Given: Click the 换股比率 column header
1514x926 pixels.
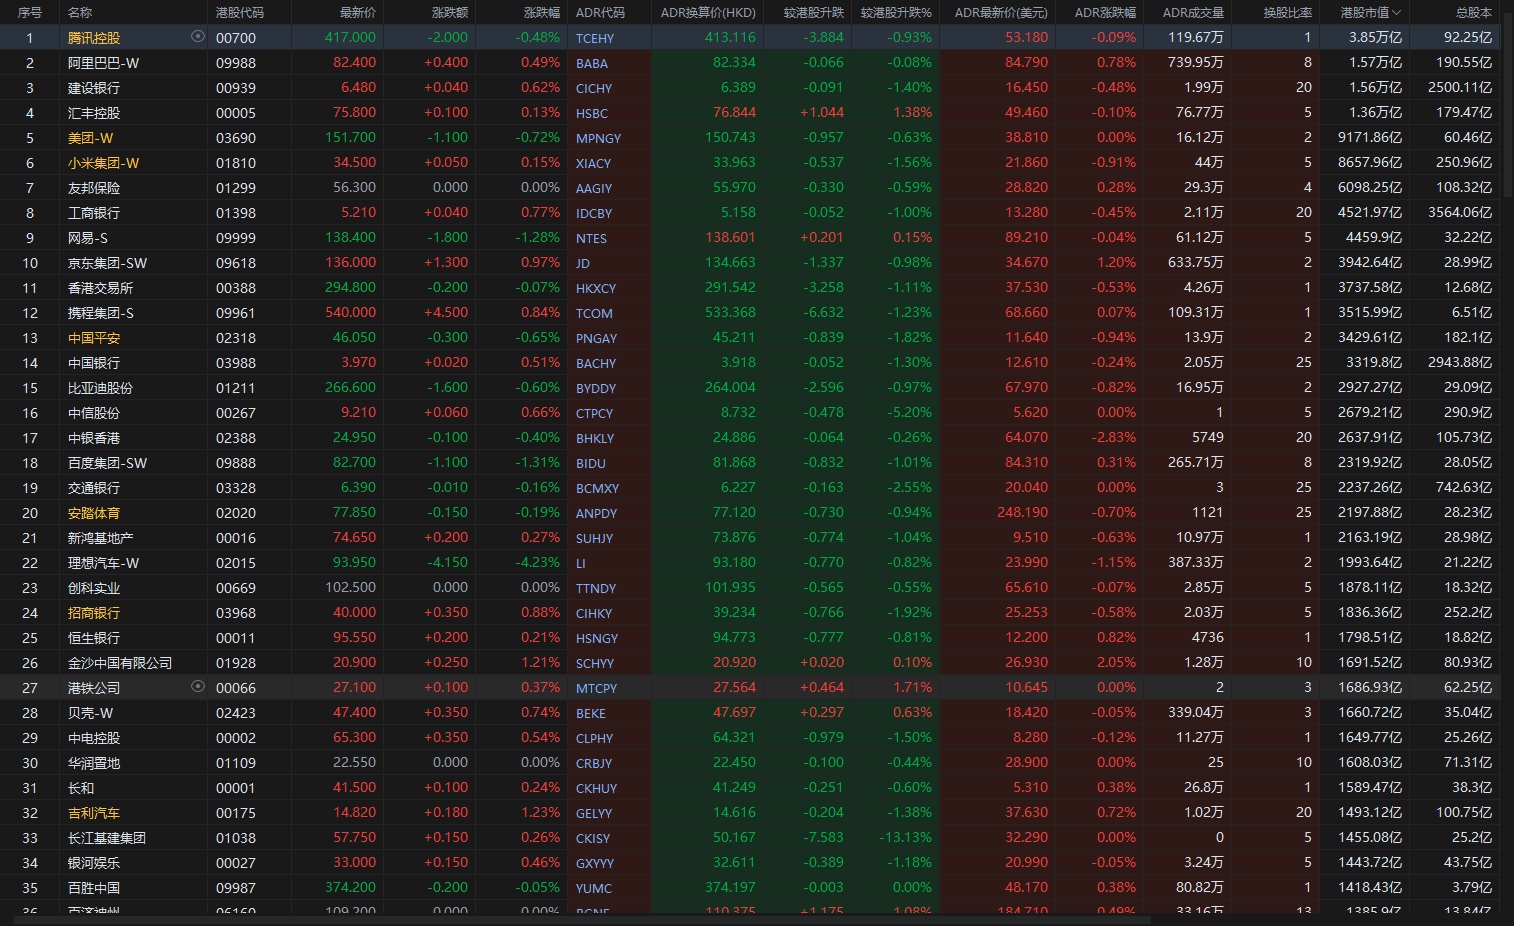Looking at the screenshot, I should pyautogui.click(x=1287, y=13).
